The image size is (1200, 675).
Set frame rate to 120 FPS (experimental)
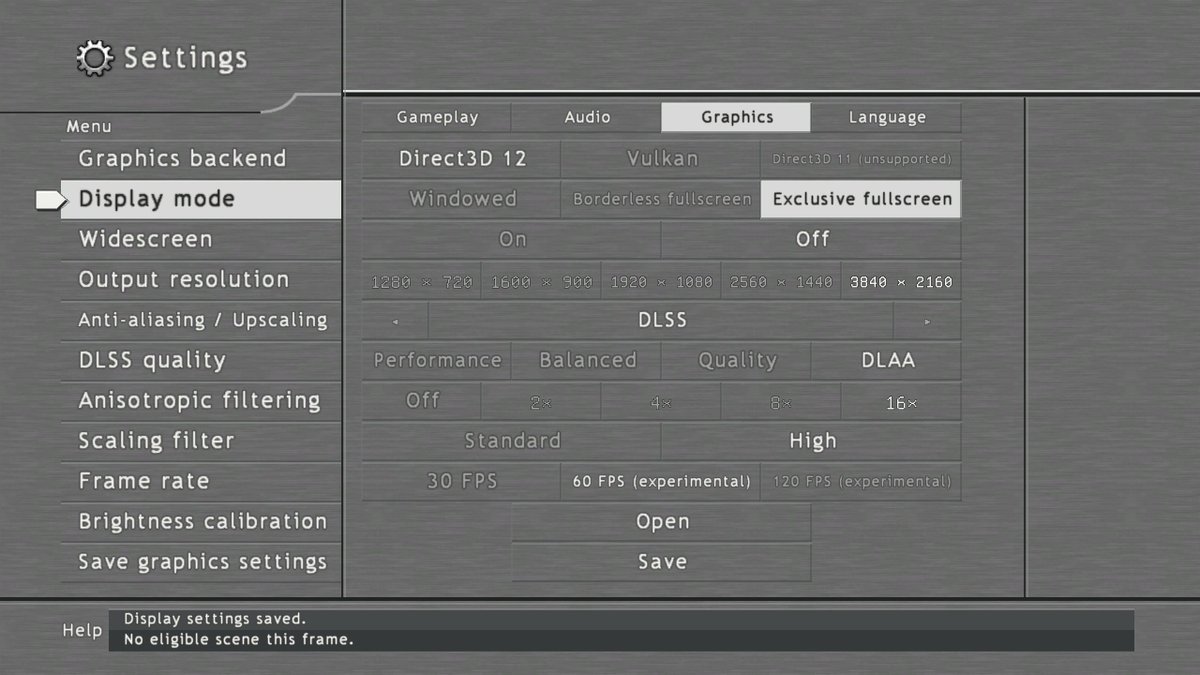[x=861, y=482]
